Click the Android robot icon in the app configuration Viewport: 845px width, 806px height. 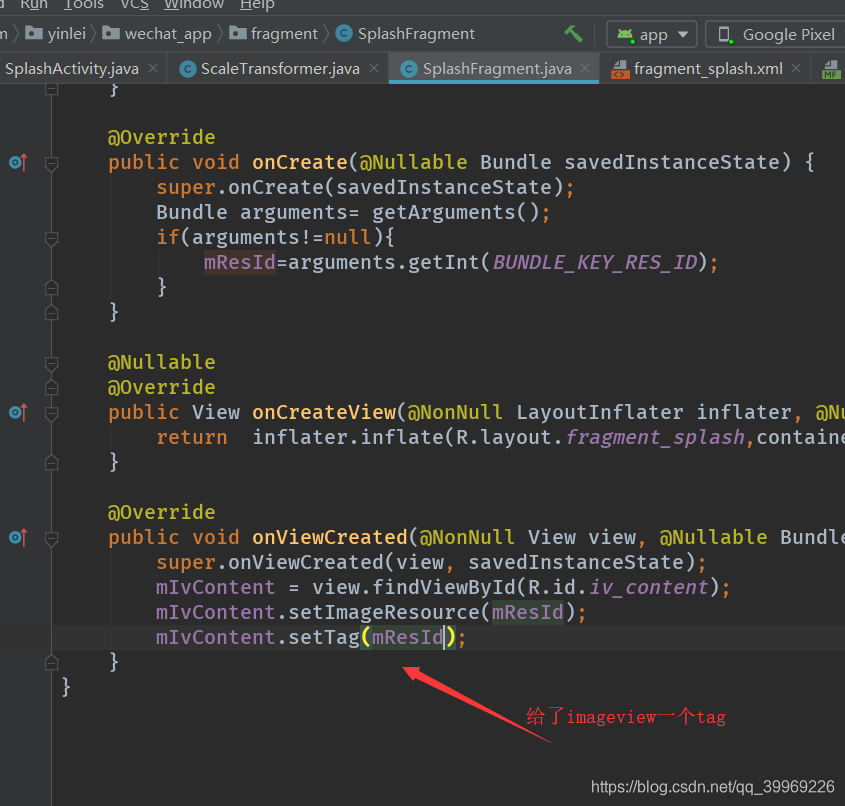pyautogui.click(x=625, y=33)
